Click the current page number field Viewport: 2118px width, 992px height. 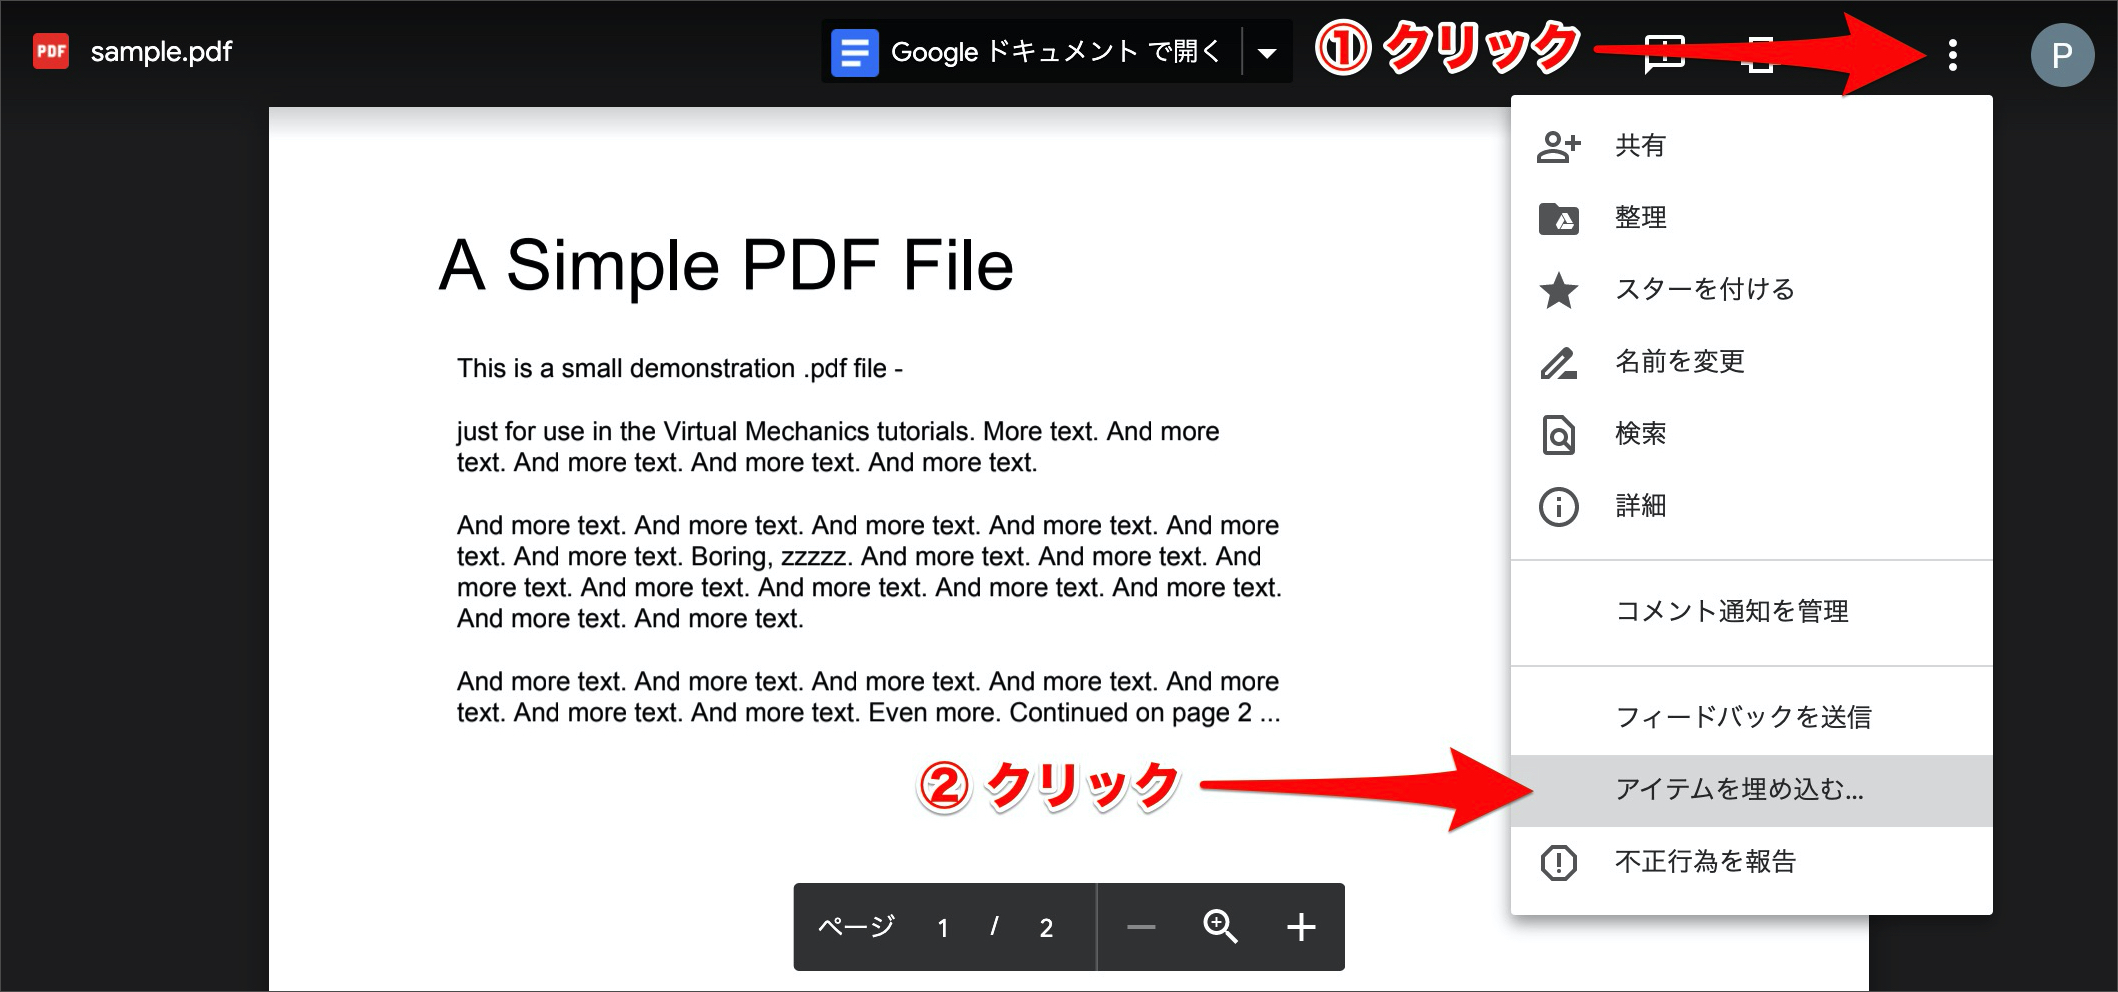(942, 928)
